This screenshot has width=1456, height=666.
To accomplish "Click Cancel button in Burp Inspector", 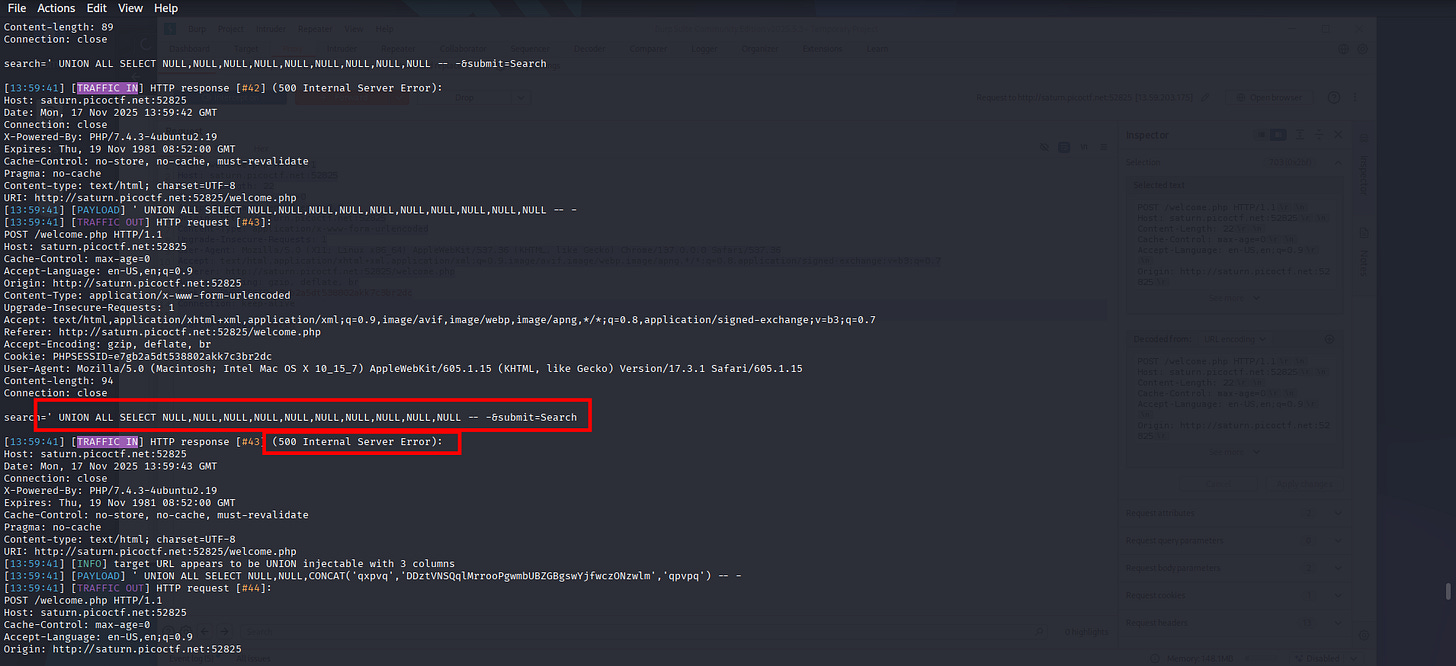I will (1219, 483).
